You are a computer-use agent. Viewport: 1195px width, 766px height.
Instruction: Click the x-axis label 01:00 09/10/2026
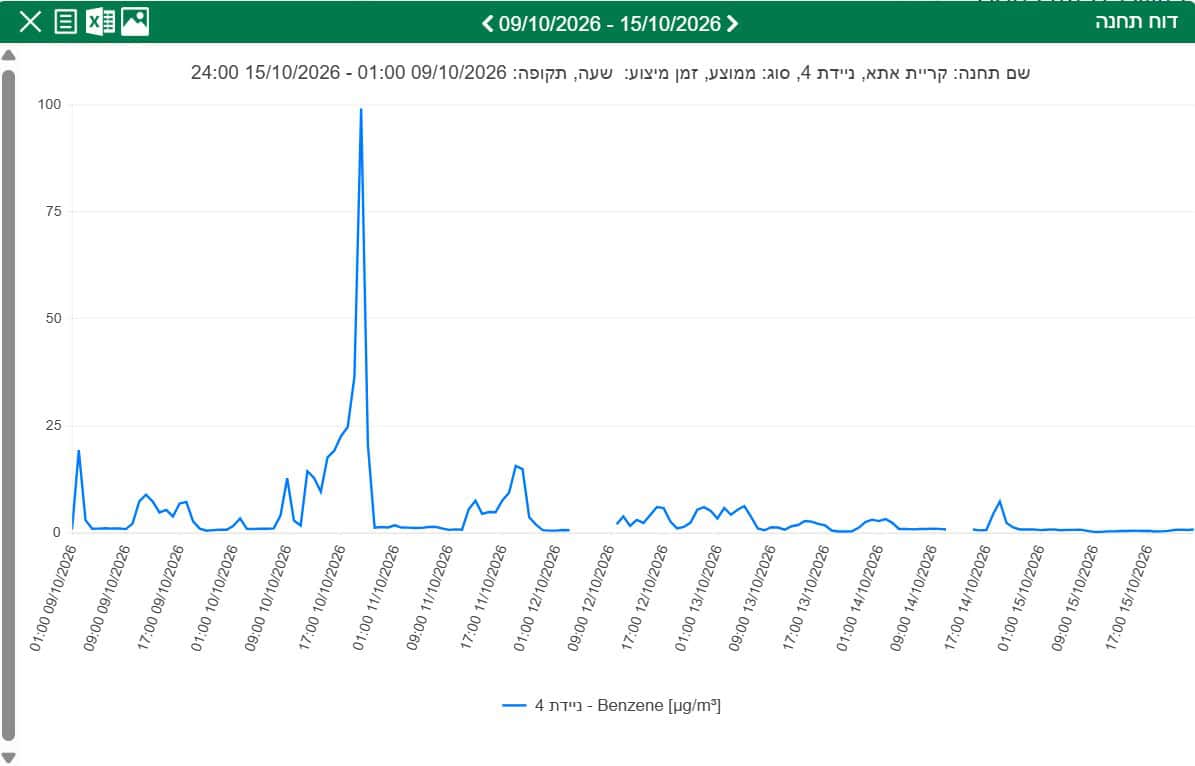pyautogui.click(x=53, y=598)
